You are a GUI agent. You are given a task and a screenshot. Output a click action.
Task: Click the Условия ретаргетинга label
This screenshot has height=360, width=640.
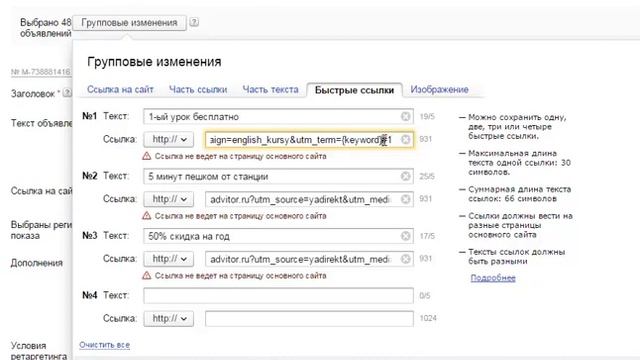click(x=39, y=351)
